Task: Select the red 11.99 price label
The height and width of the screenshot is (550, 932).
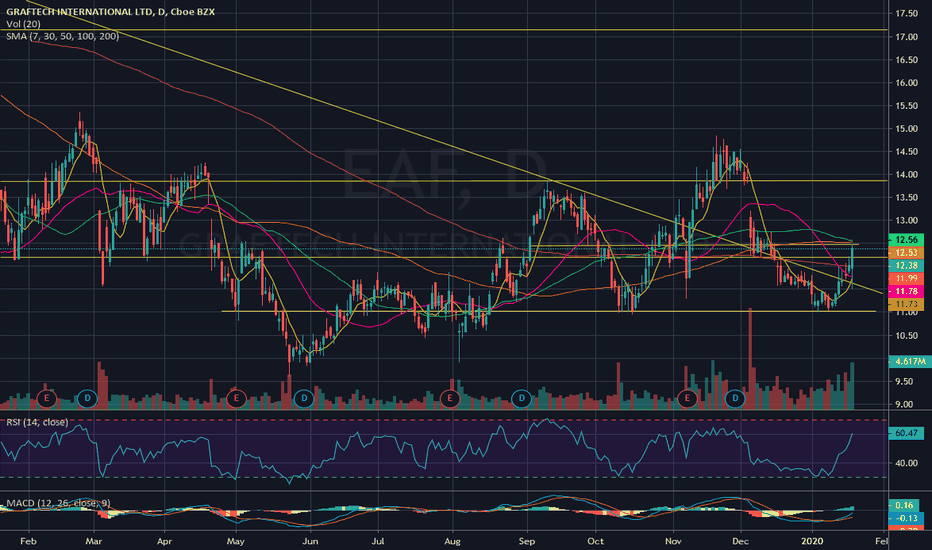Action: coord(906,278)
